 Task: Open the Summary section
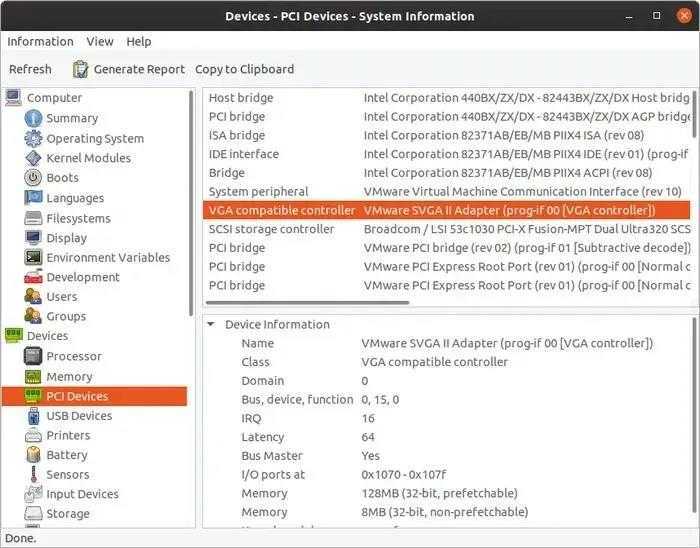(x=72, y=118)
